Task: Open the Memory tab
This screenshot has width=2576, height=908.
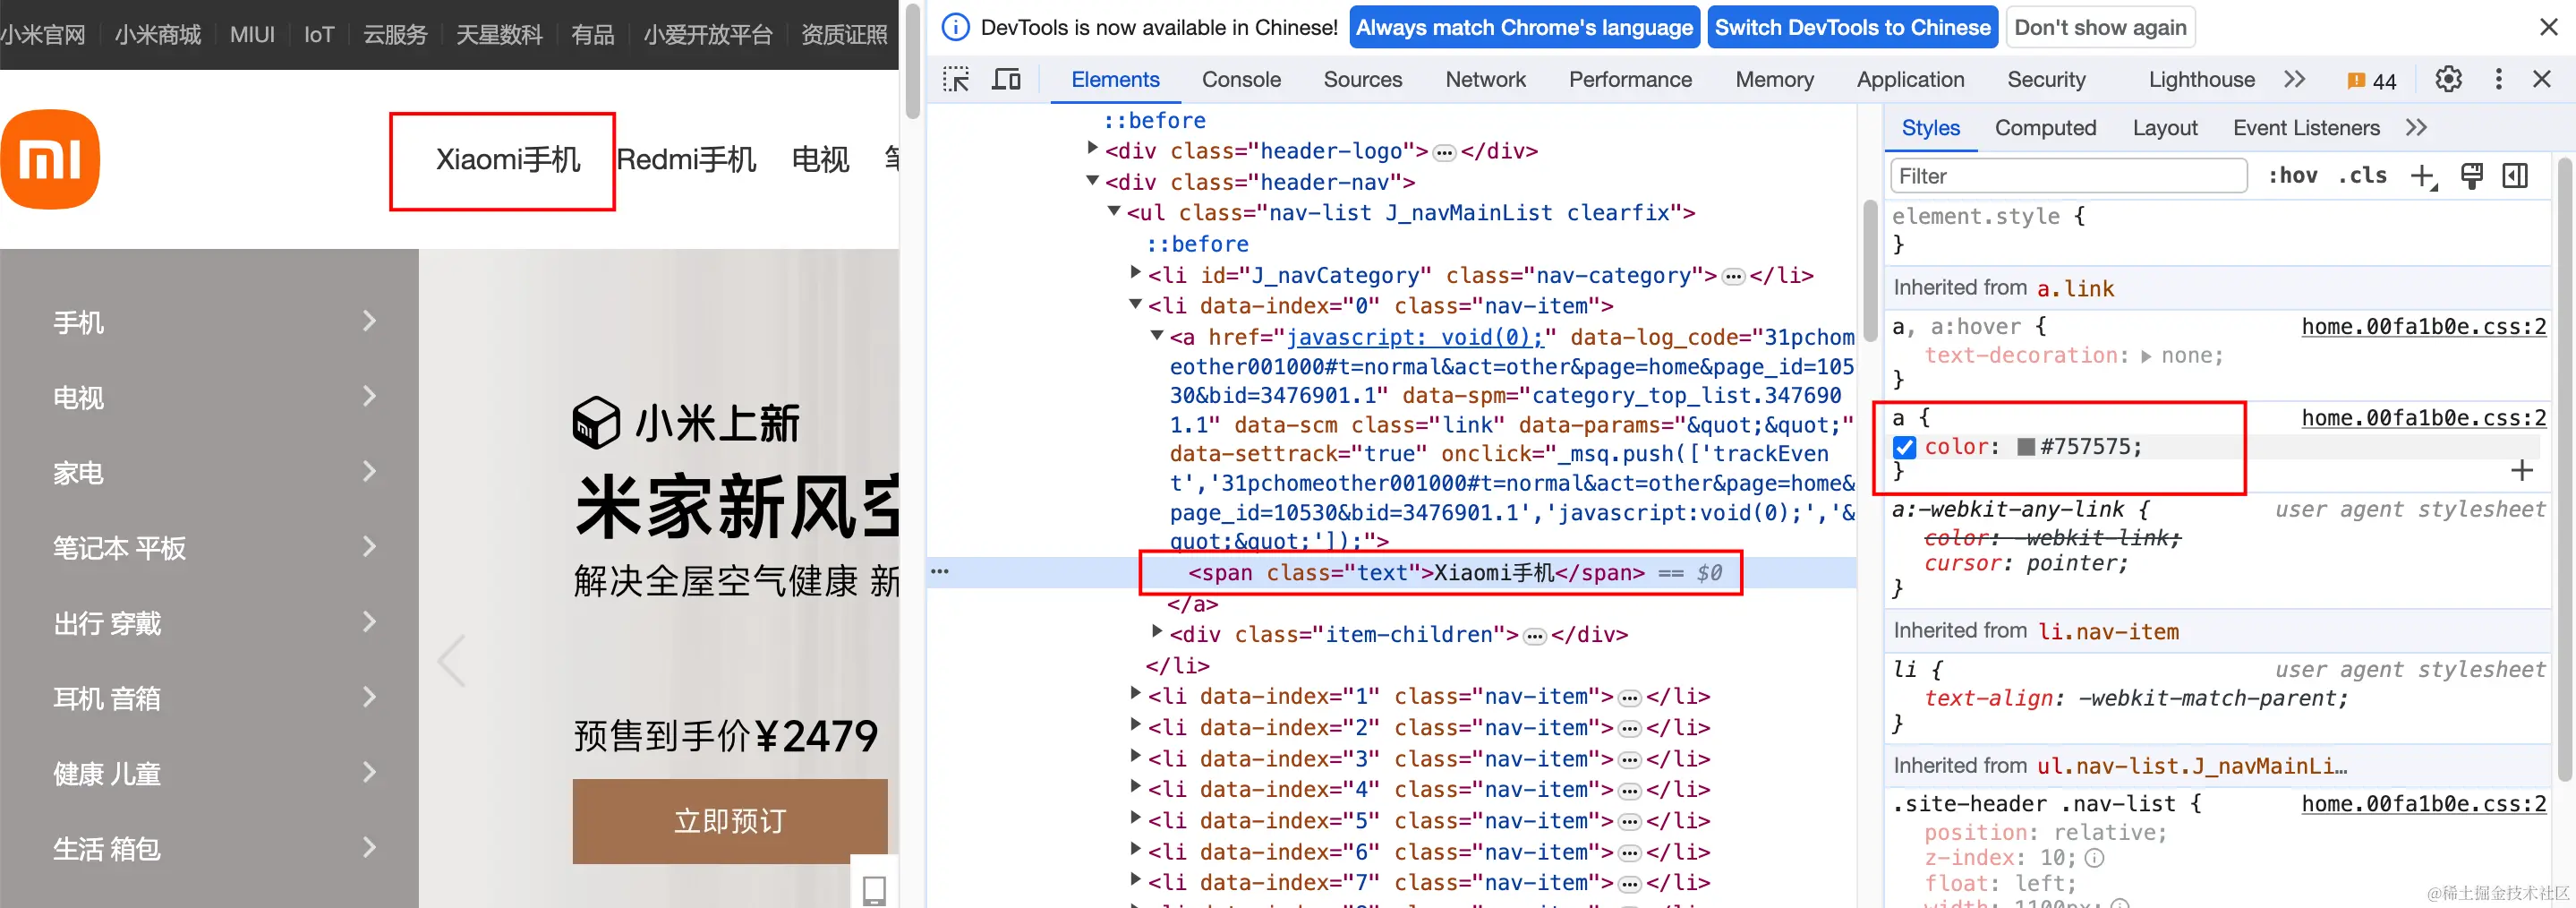Action: 1774,80
